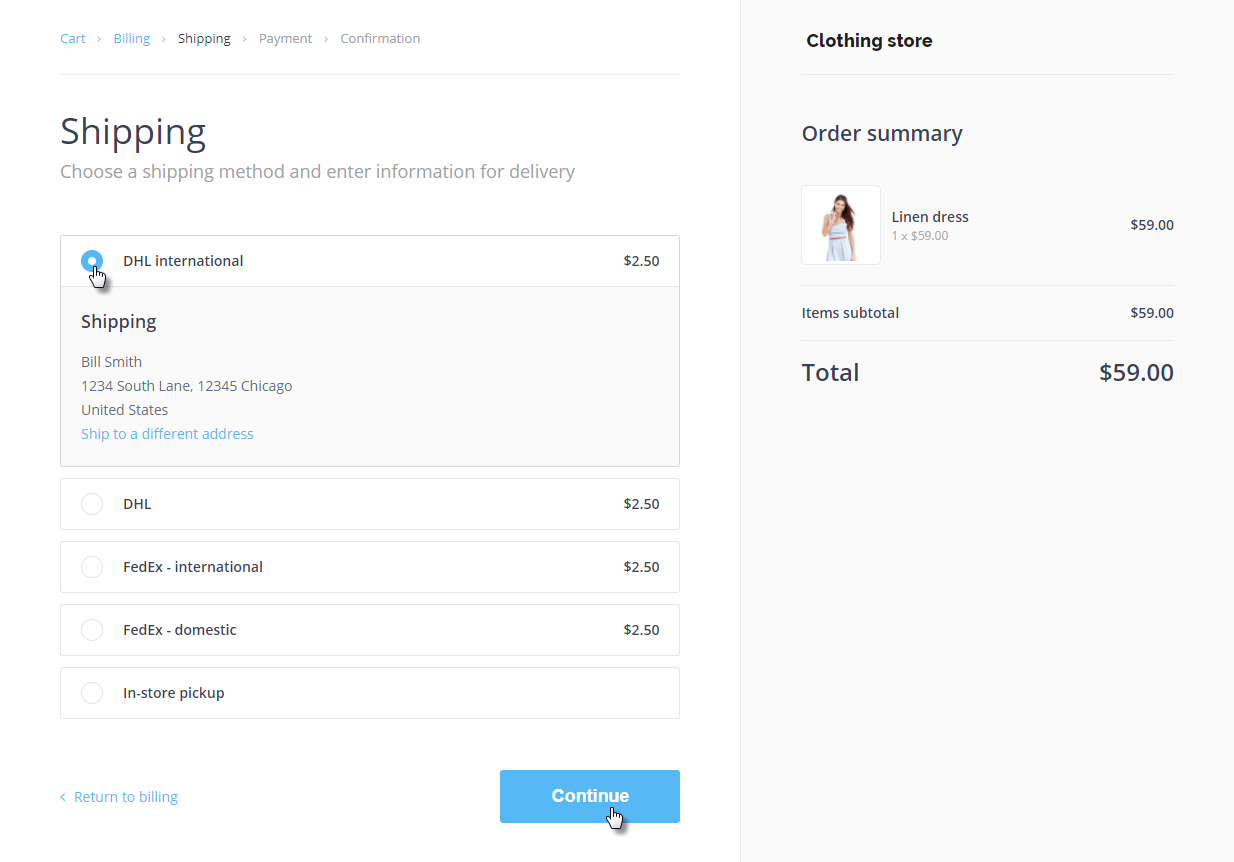Click the Clothing store title

coord(869,41)
